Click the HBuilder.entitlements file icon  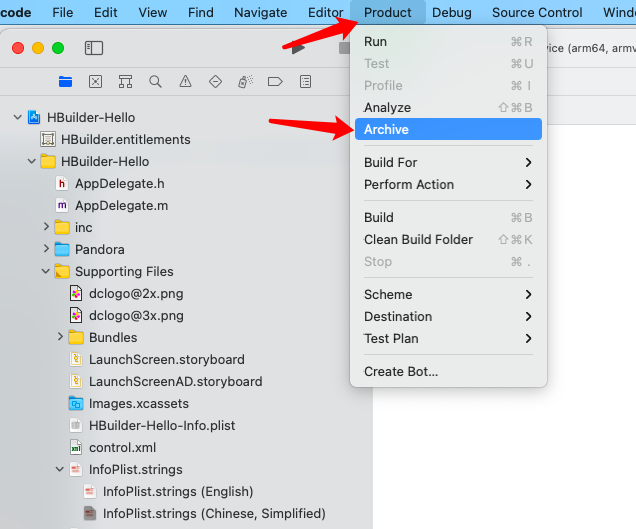tap(48, 139)
